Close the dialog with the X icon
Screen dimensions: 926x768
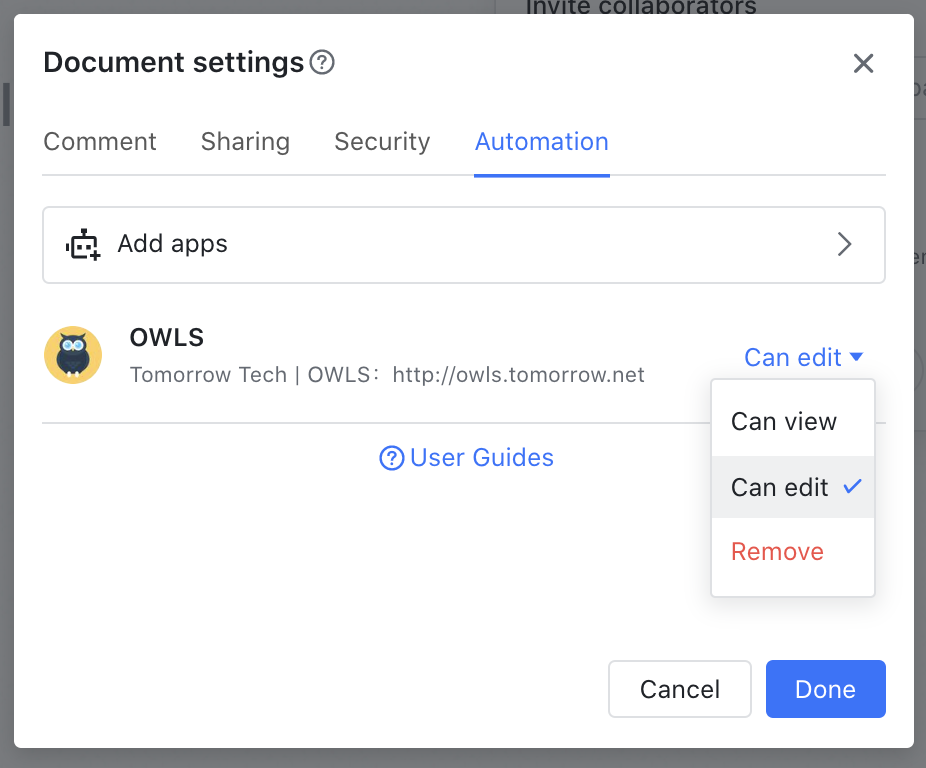tap(863, 62)
